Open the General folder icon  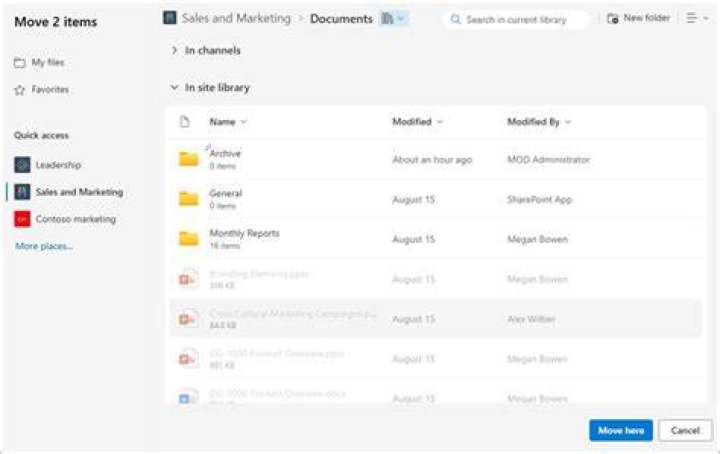click(188, 199)
